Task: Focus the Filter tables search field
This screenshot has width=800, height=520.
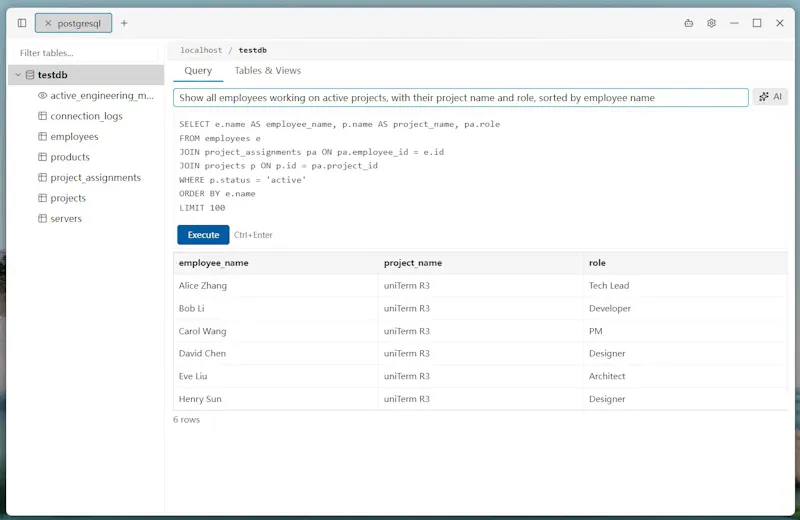Action: (87, 53)
